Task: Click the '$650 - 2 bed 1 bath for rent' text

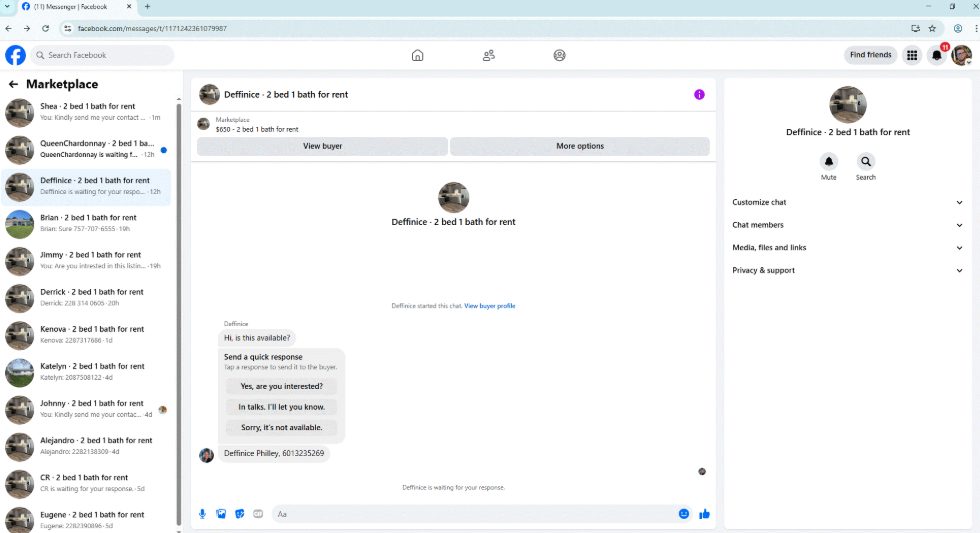Action: (x=257, y=129)
